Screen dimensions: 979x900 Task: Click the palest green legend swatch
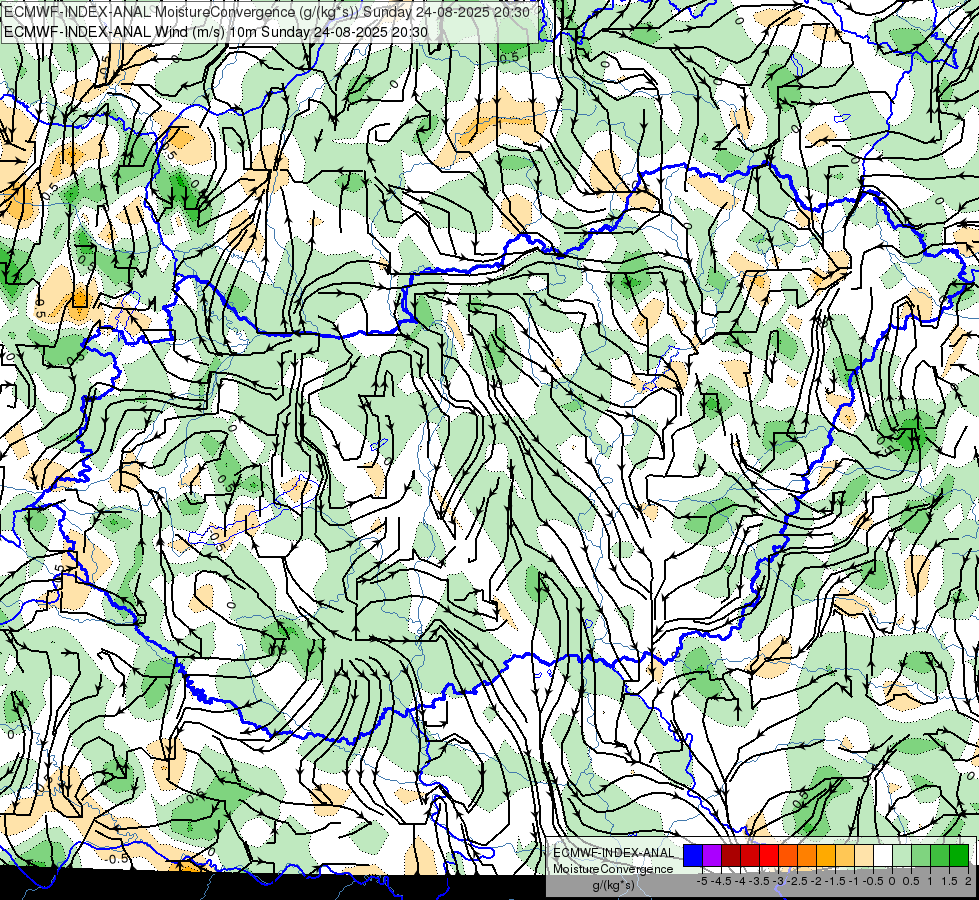pos(902,855)
